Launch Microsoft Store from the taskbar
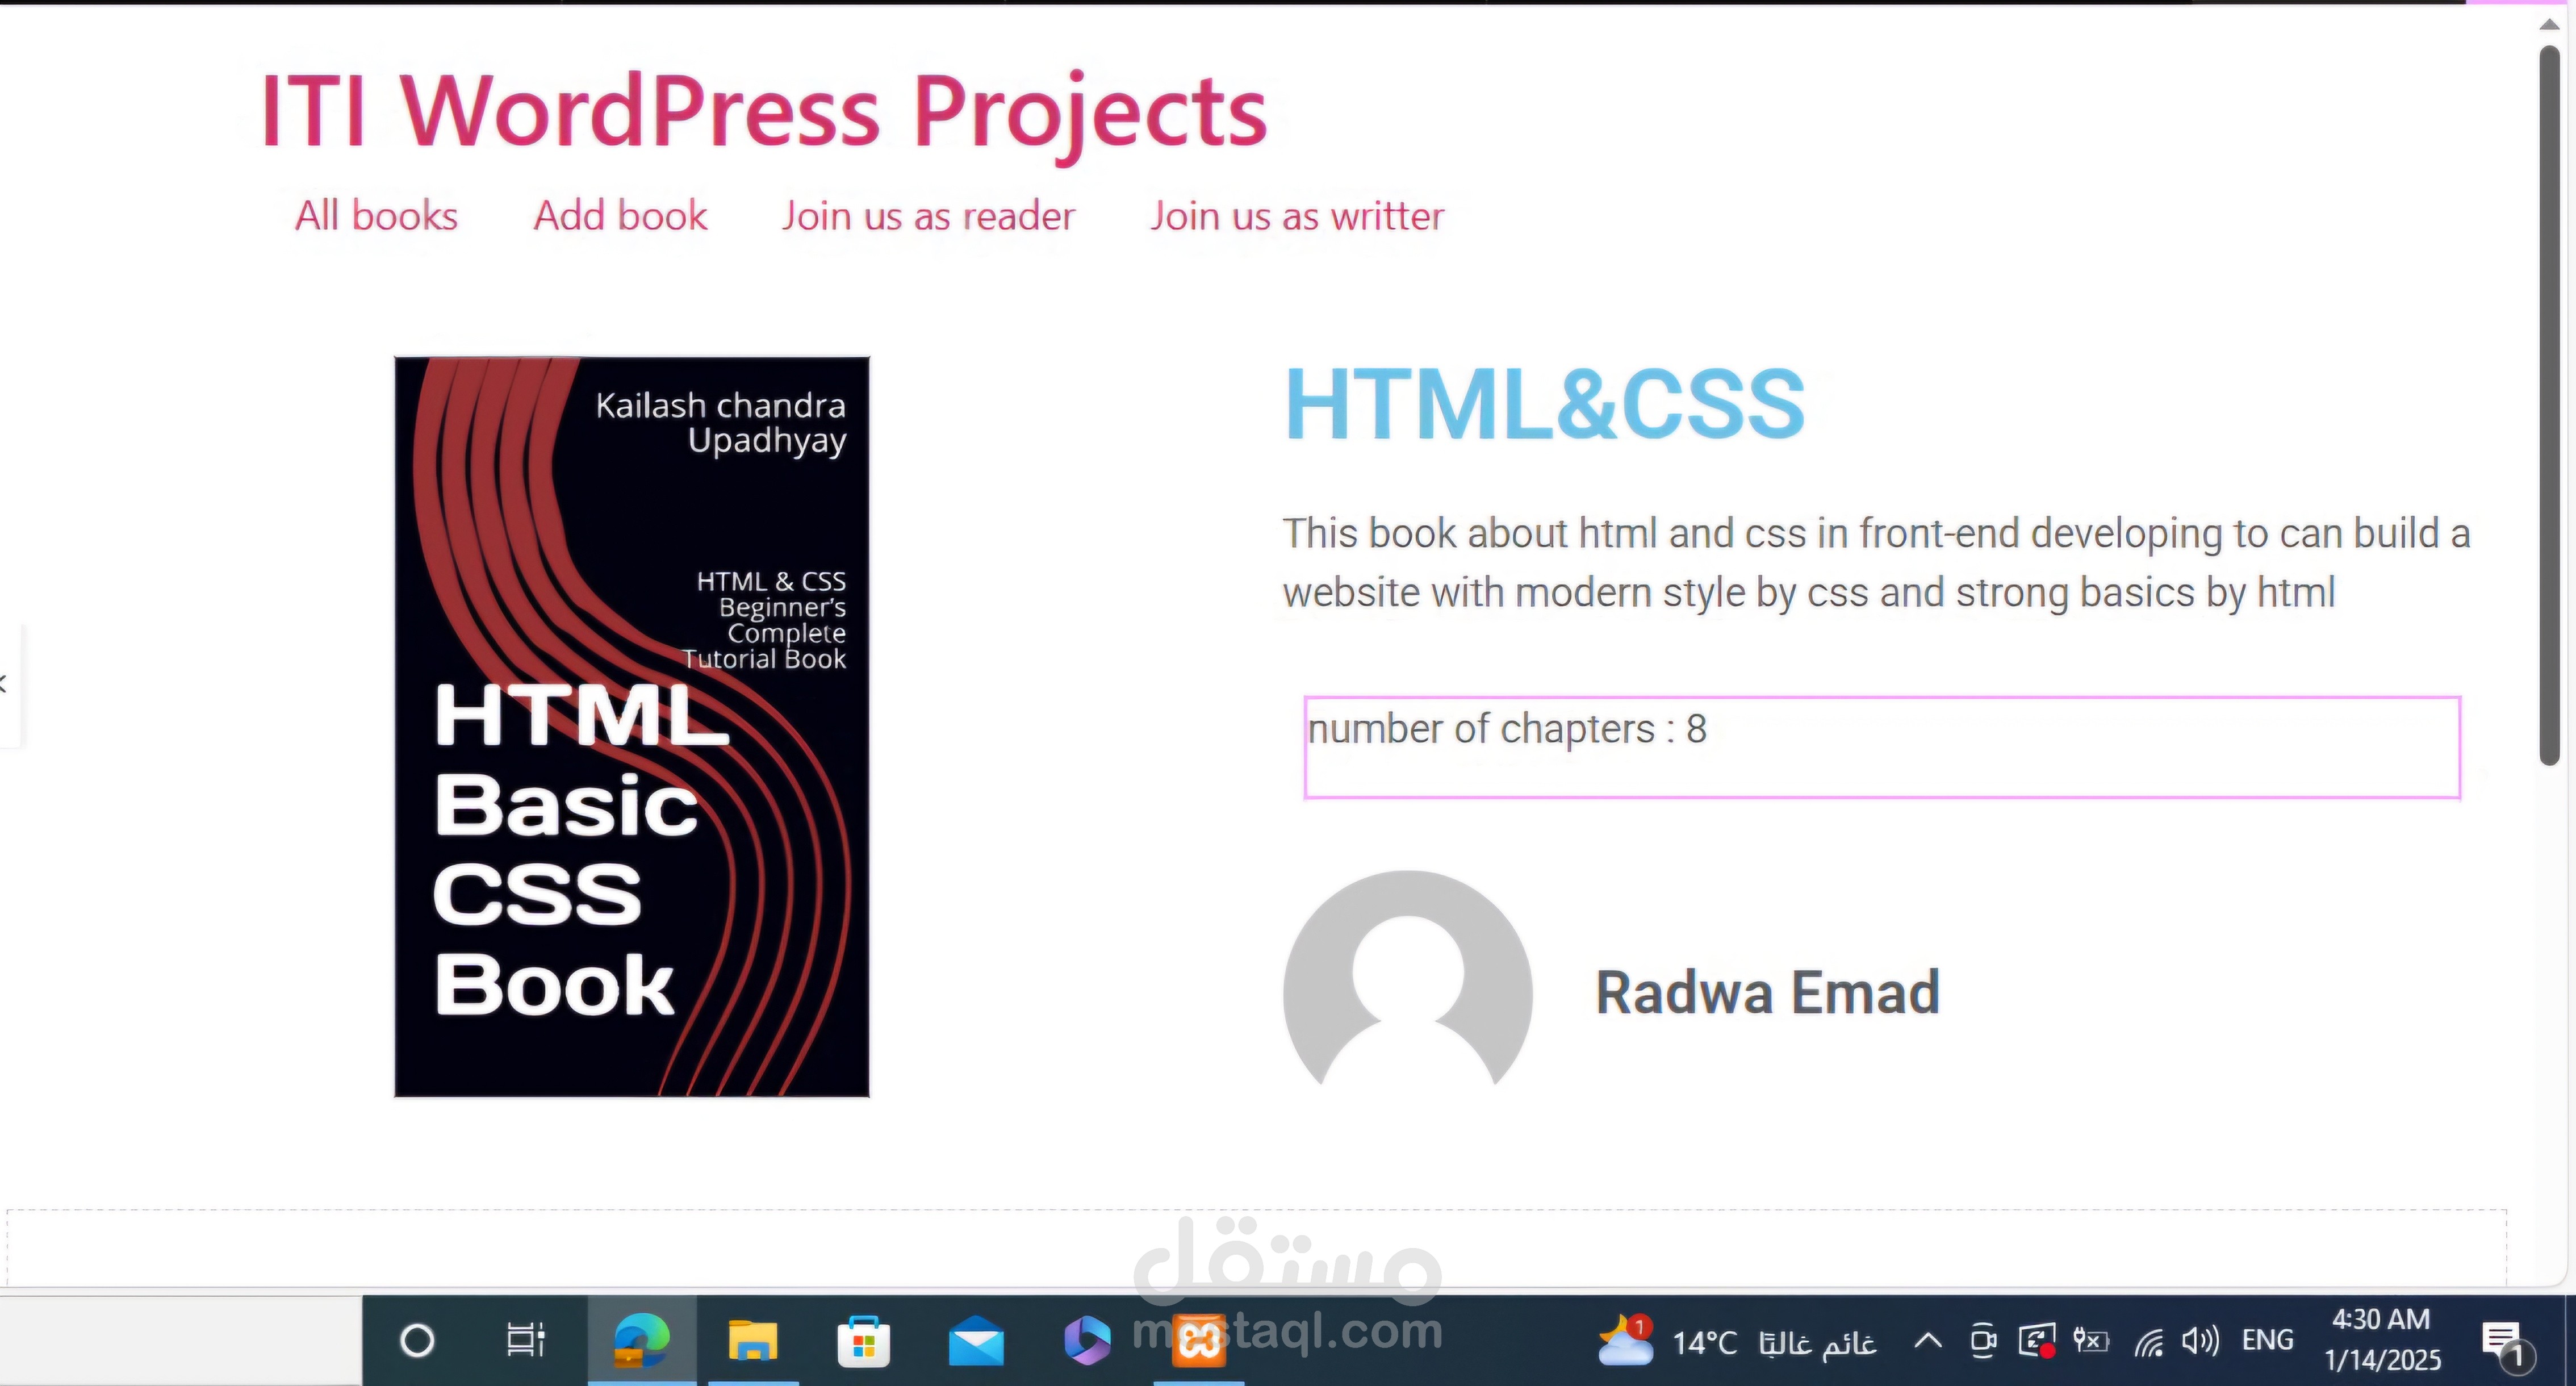This screenshot has height=1386, width=2576. tap(864, 1340)
